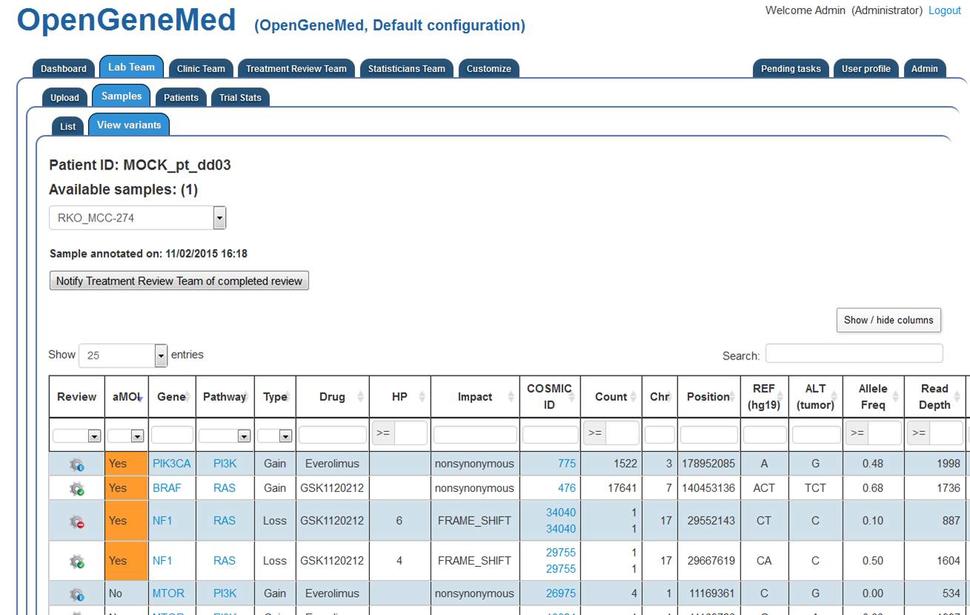Click the review gear icon for BRAF row

pos(76,489)
